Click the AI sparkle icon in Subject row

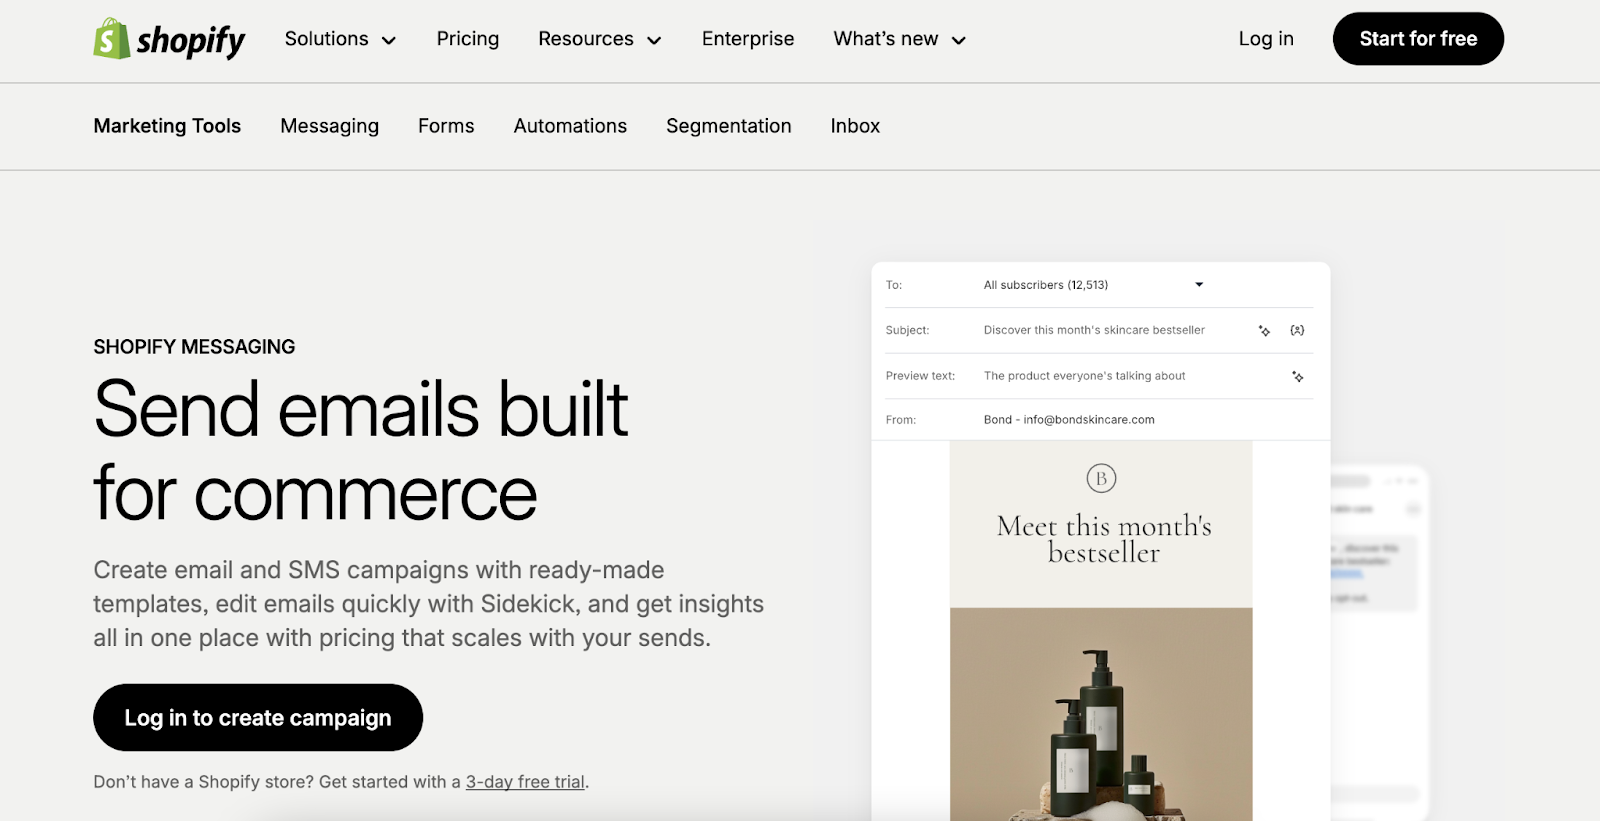[1264, 330]
